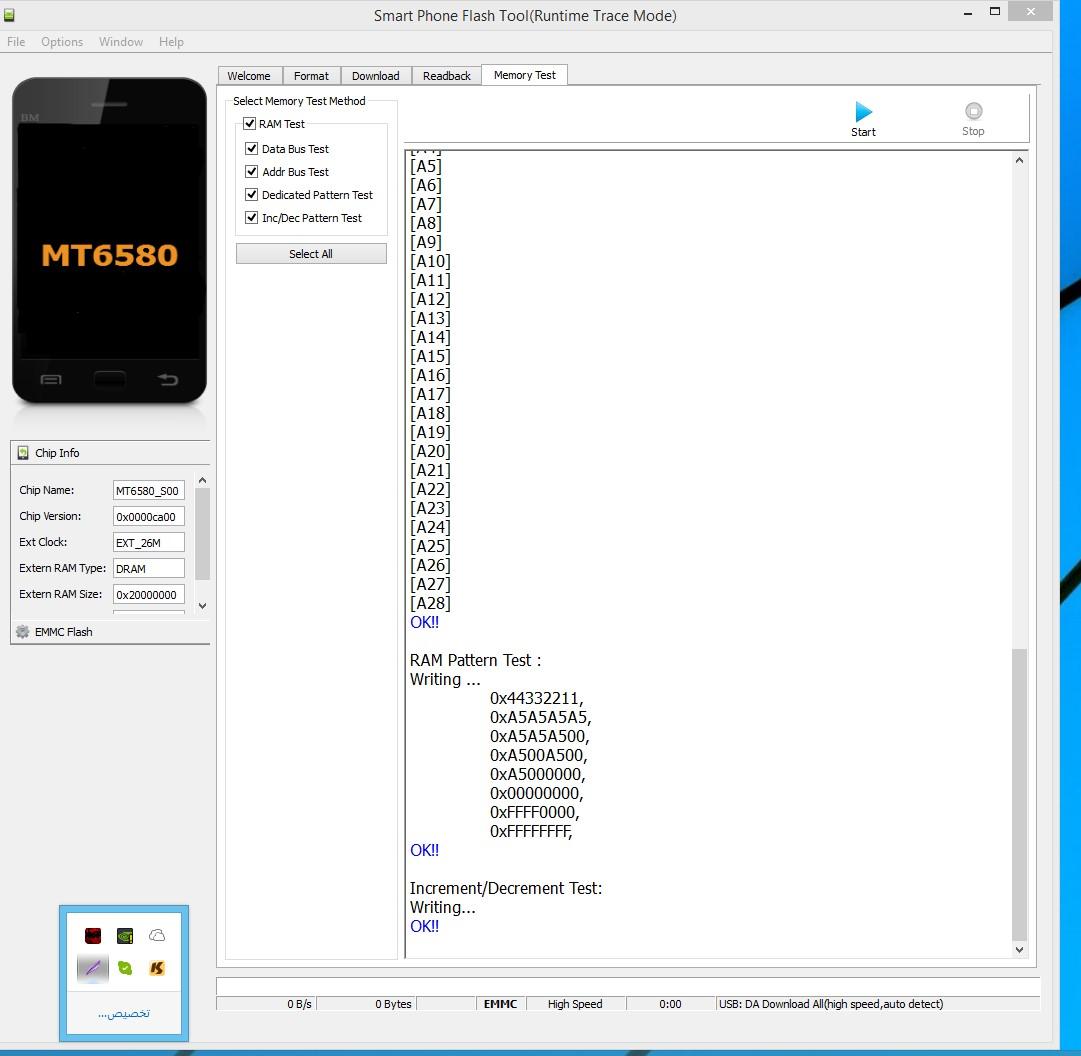Click the '[A10]' log entry
Screen dimensions: 1081x1056
[x=430, y=261]
